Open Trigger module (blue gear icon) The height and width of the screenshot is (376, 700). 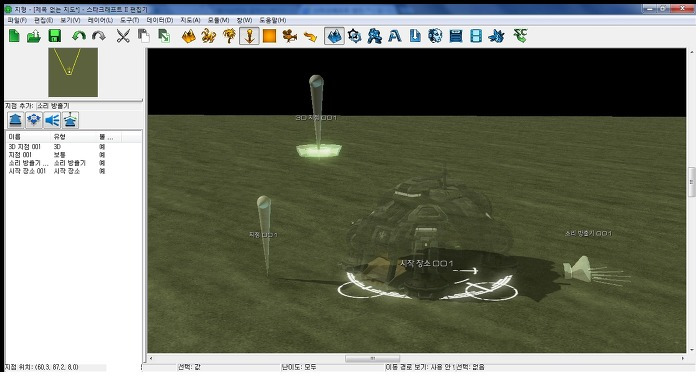click(354, 36)
